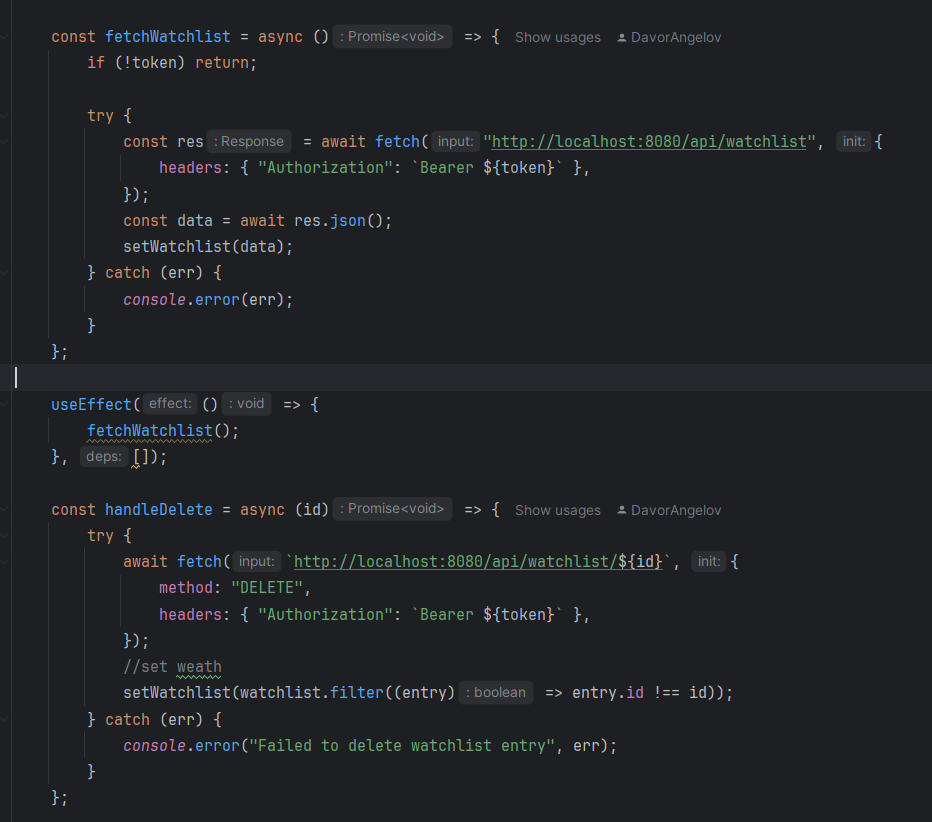
Task: Click the 'effect:' parameter hint in useEffect
Action: point(169,404)
